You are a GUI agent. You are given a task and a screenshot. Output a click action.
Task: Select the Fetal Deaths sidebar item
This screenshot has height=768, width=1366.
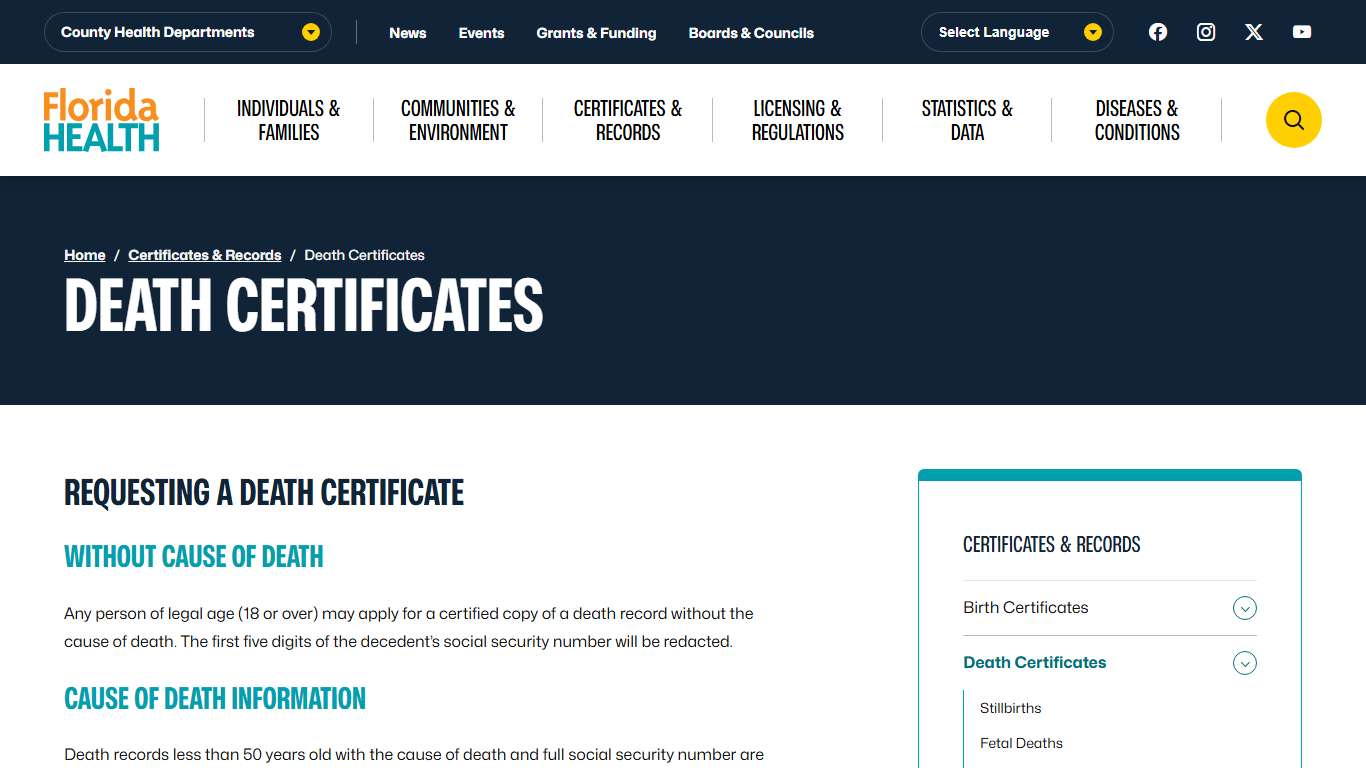coord(1021,743)
